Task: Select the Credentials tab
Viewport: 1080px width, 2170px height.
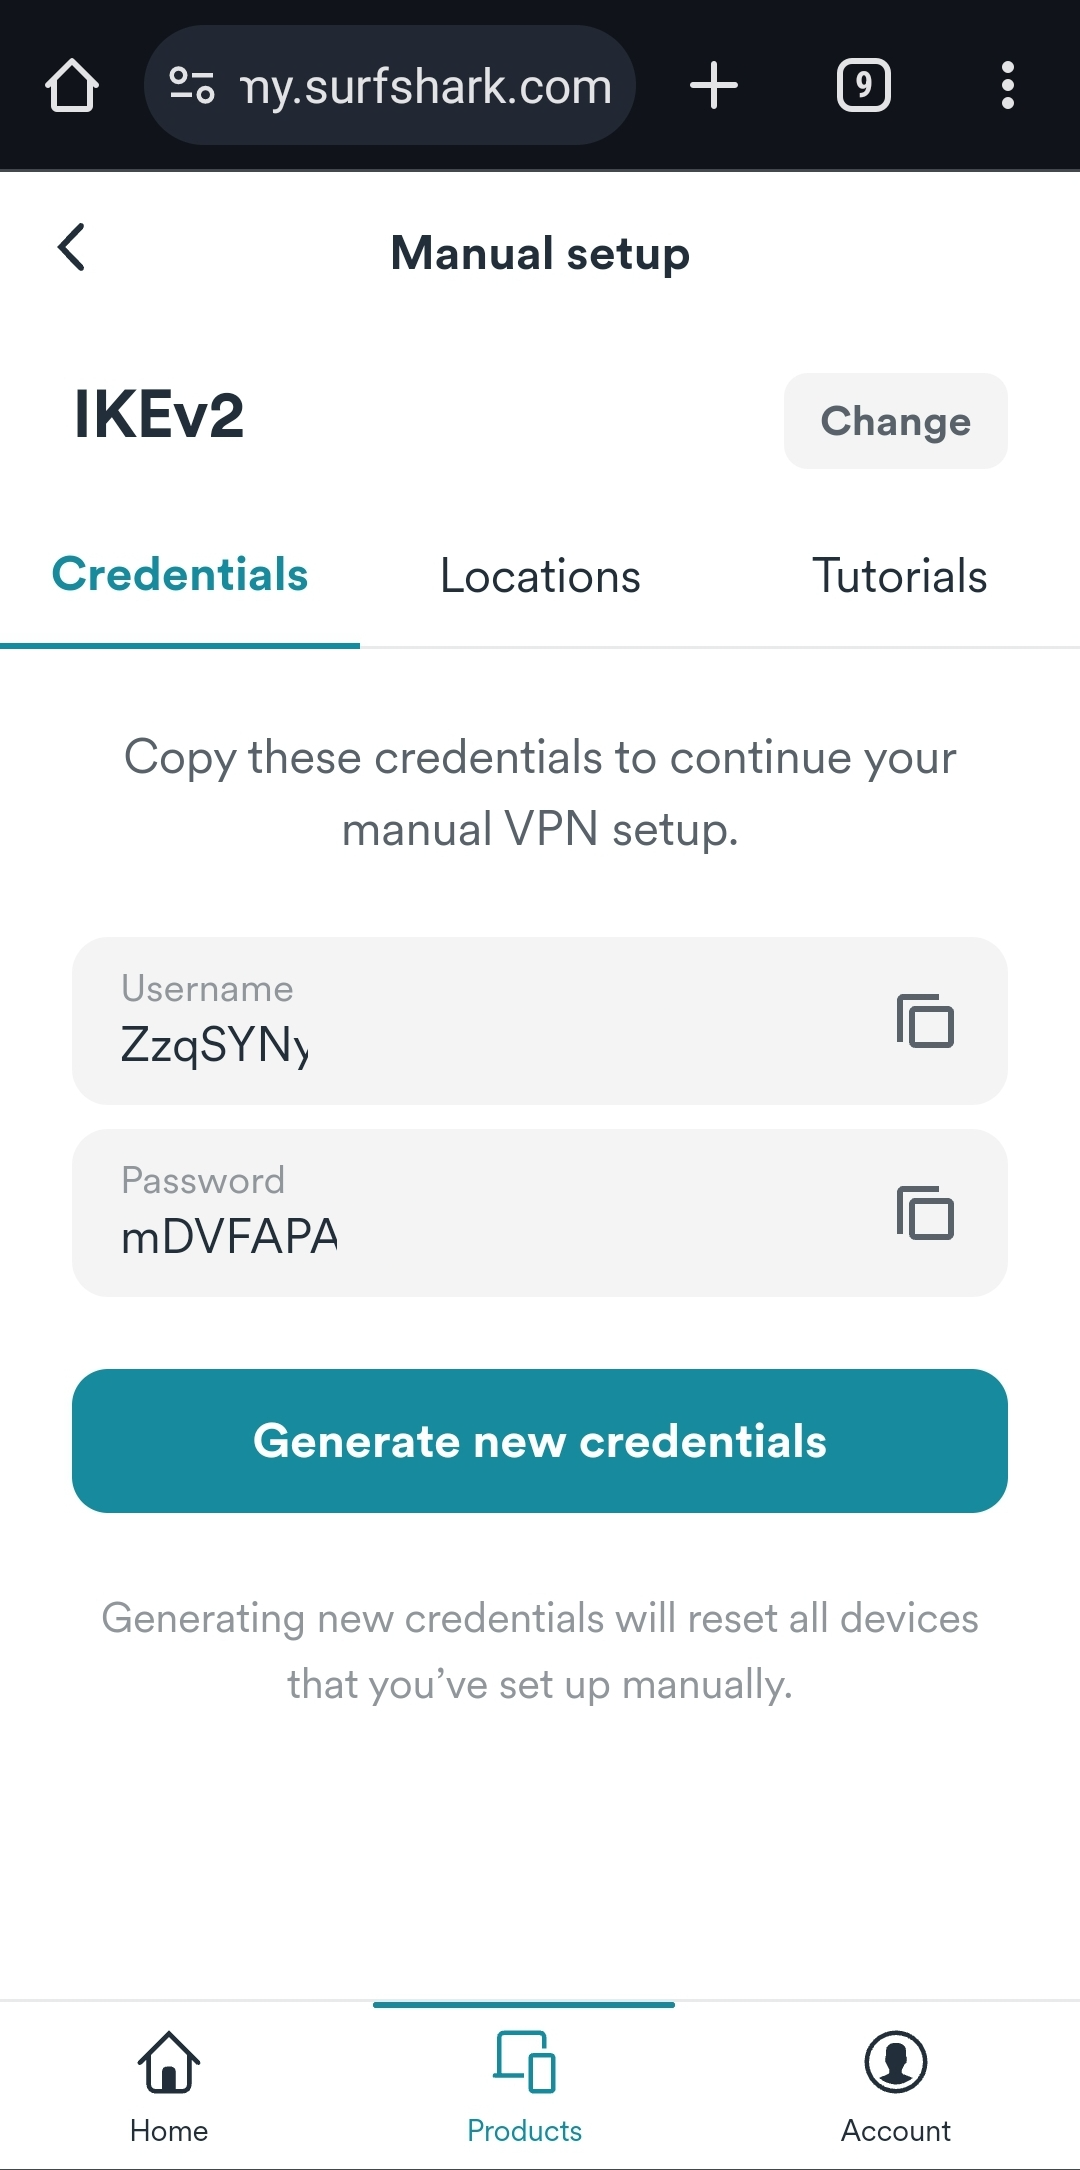Action: tap(180, 575)
